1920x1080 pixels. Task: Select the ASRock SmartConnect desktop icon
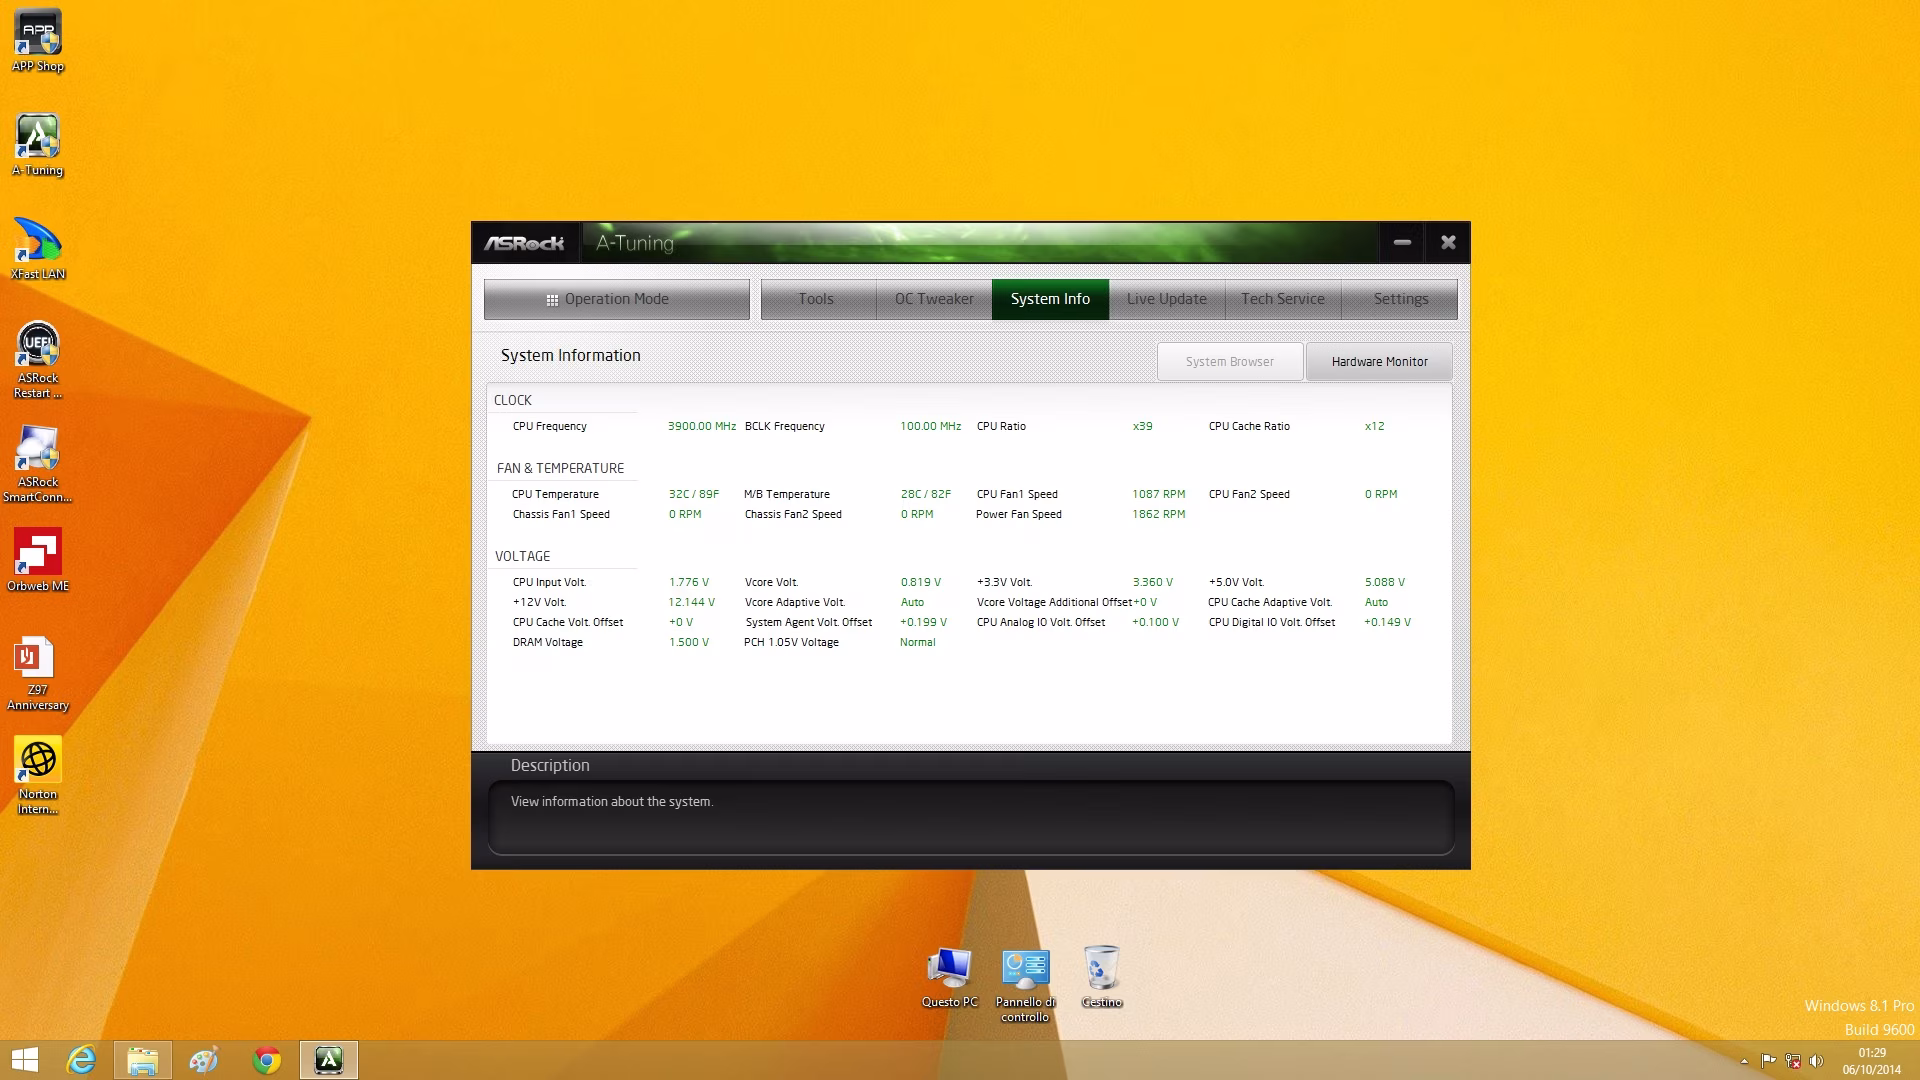(x=38, y=464)
